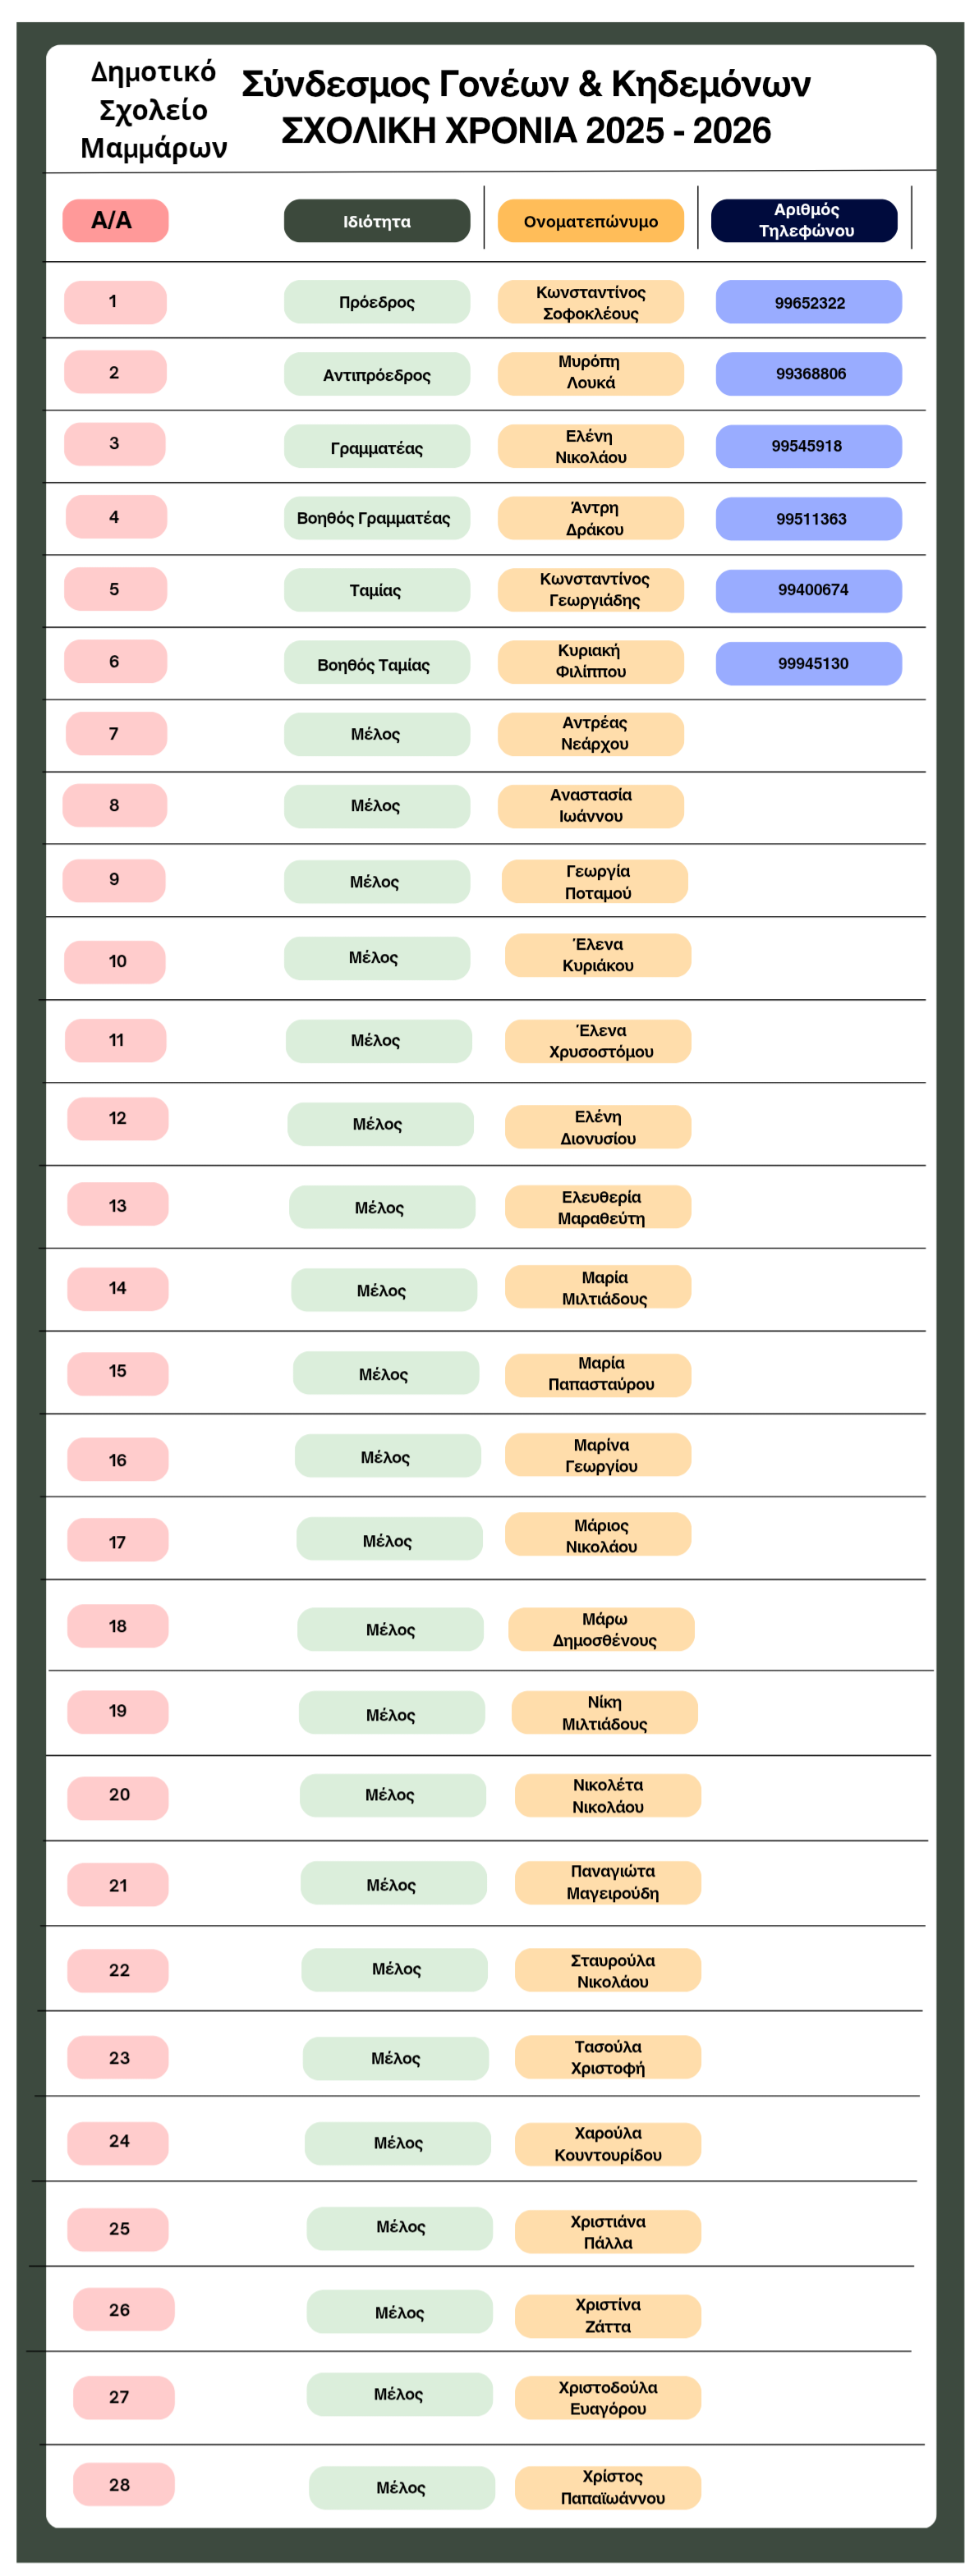Click phone number 99652322

tap(808, 303)
